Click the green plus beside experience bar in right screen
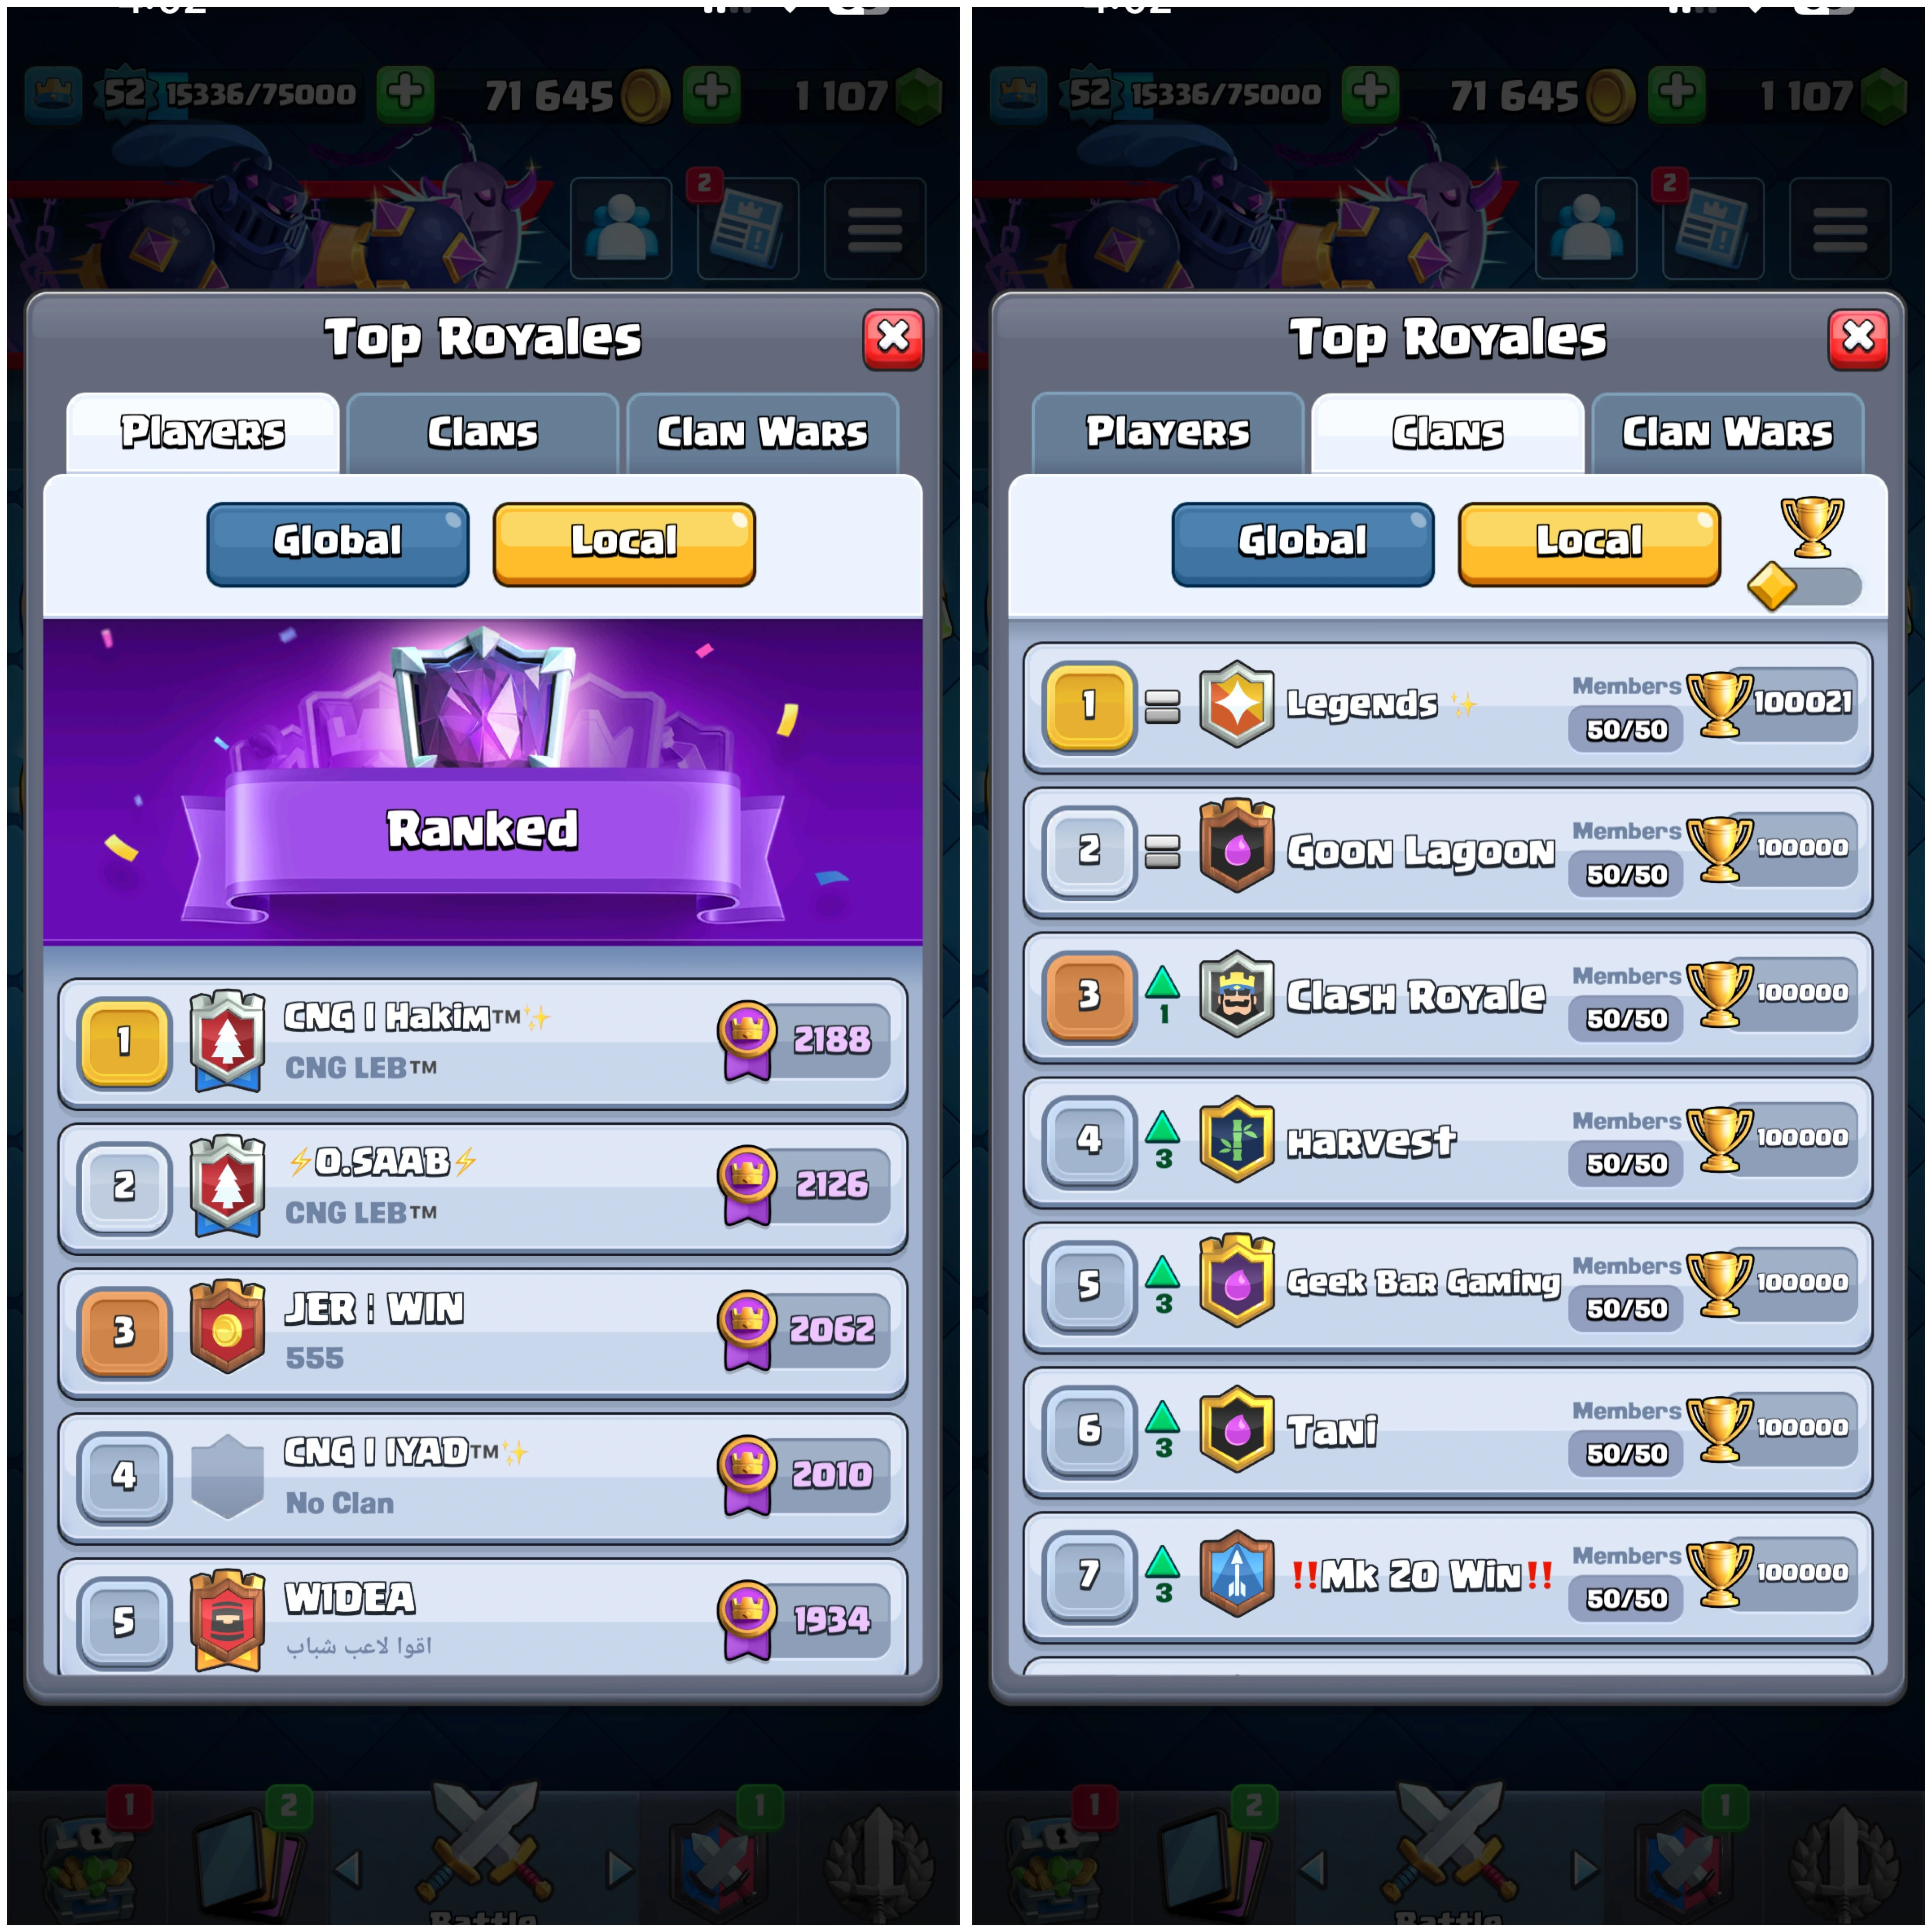1932x1932 pixels. (x=1370, y=95)
